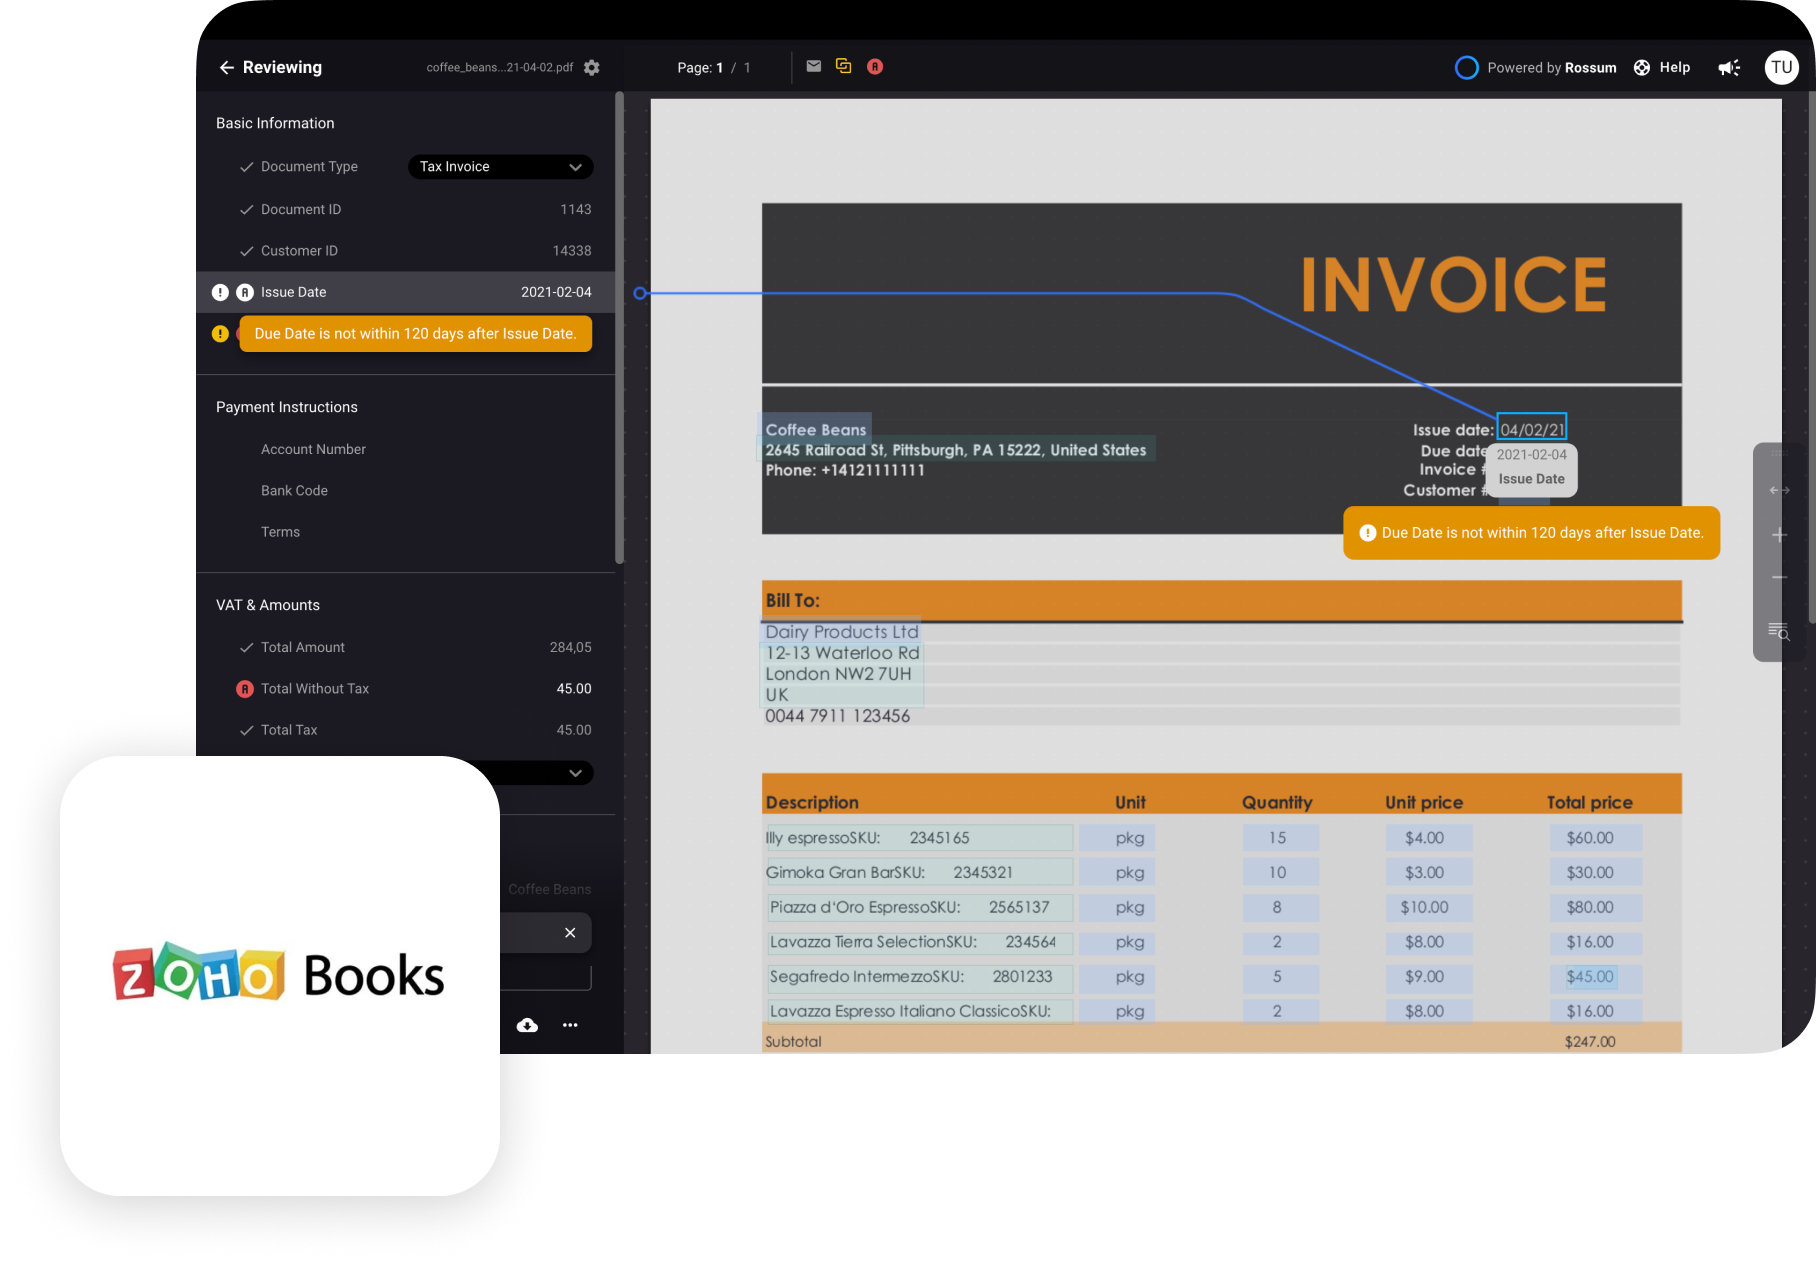Image resolution: width=1816 pixels, height=1264 pixels.
Task: Click VAT & Amounts section heading
Action: pos(267,605)
